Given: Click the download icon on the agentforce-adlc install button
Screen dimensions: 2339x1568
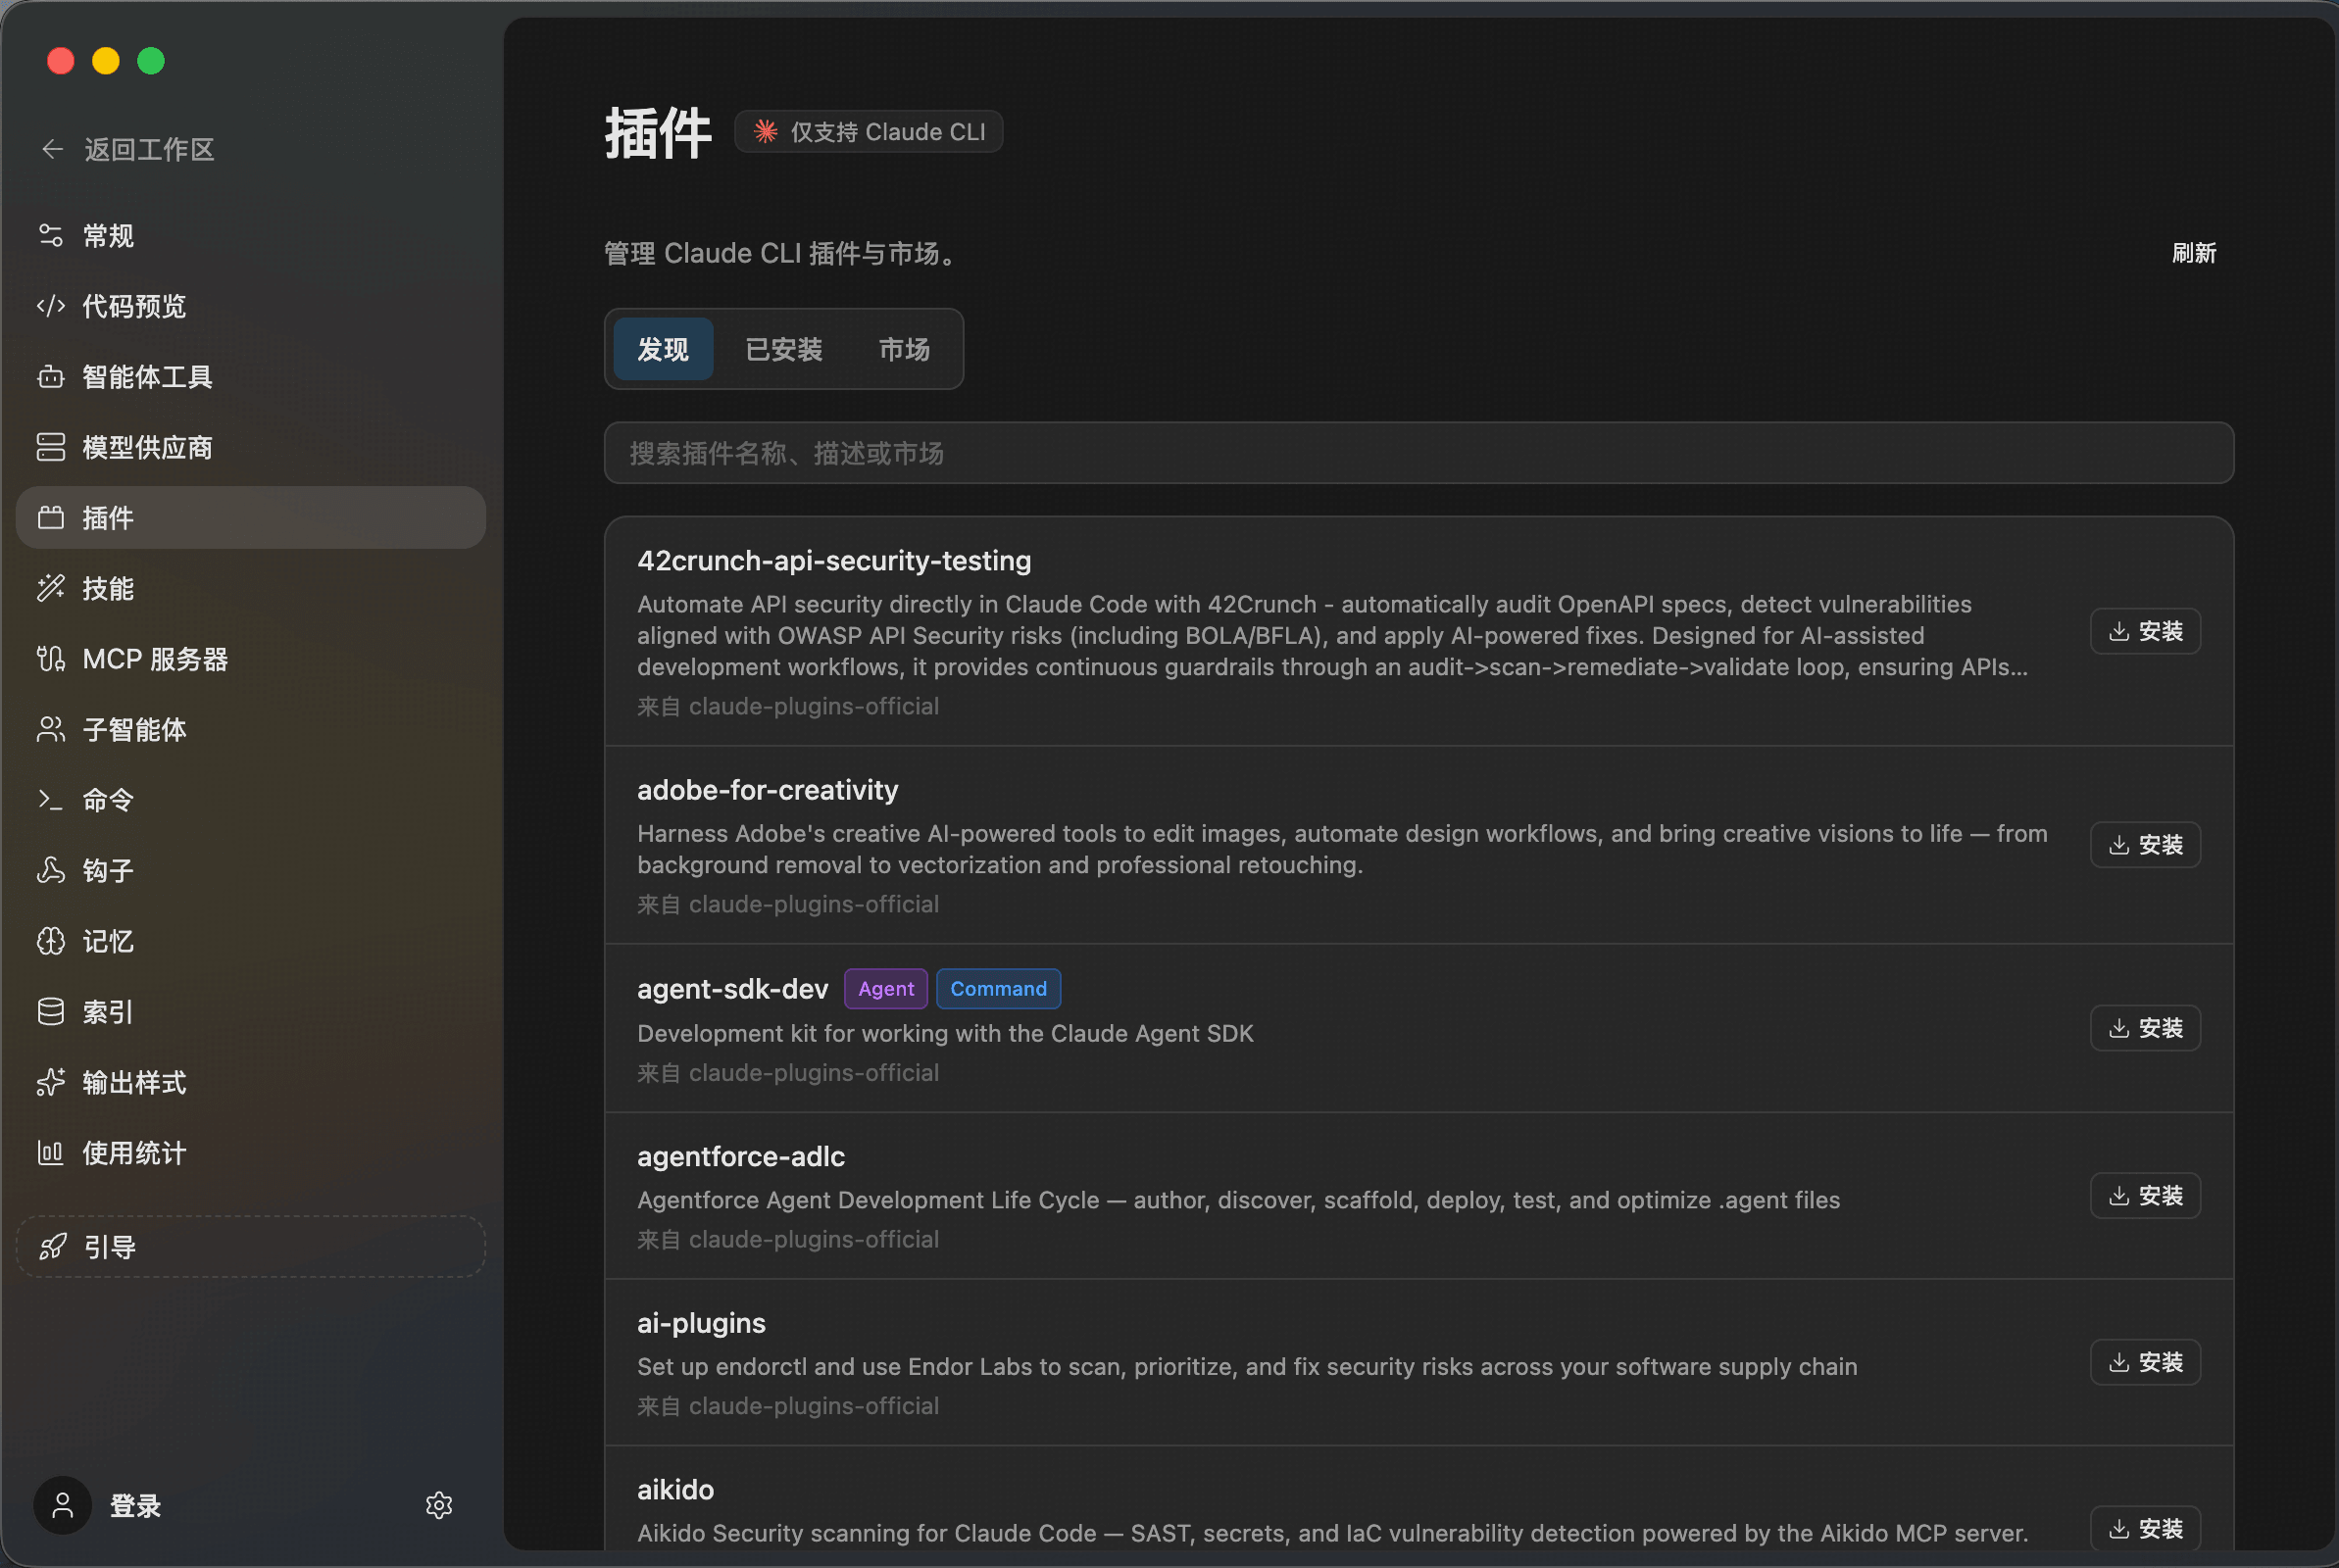Looking at the screenshot, I should (2118, 1196).
